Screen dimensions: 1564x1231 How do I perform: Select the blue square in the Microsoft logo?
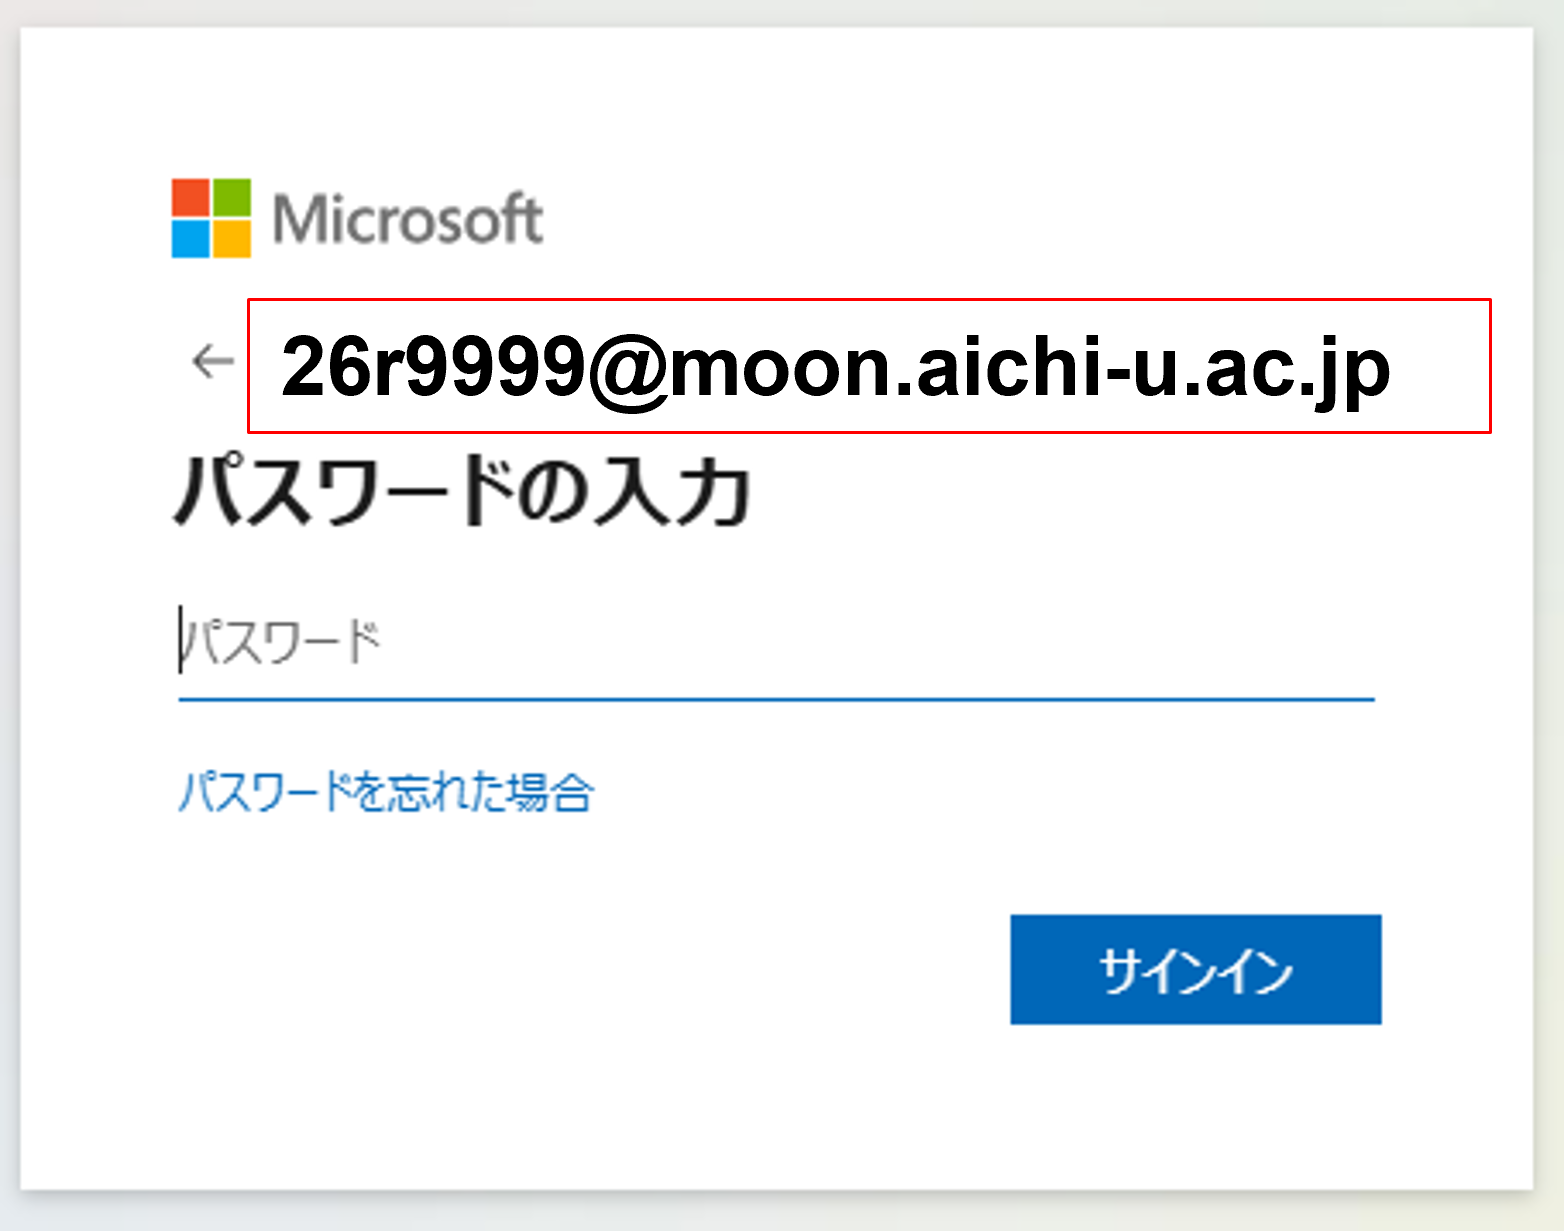[x=188, y=240]
